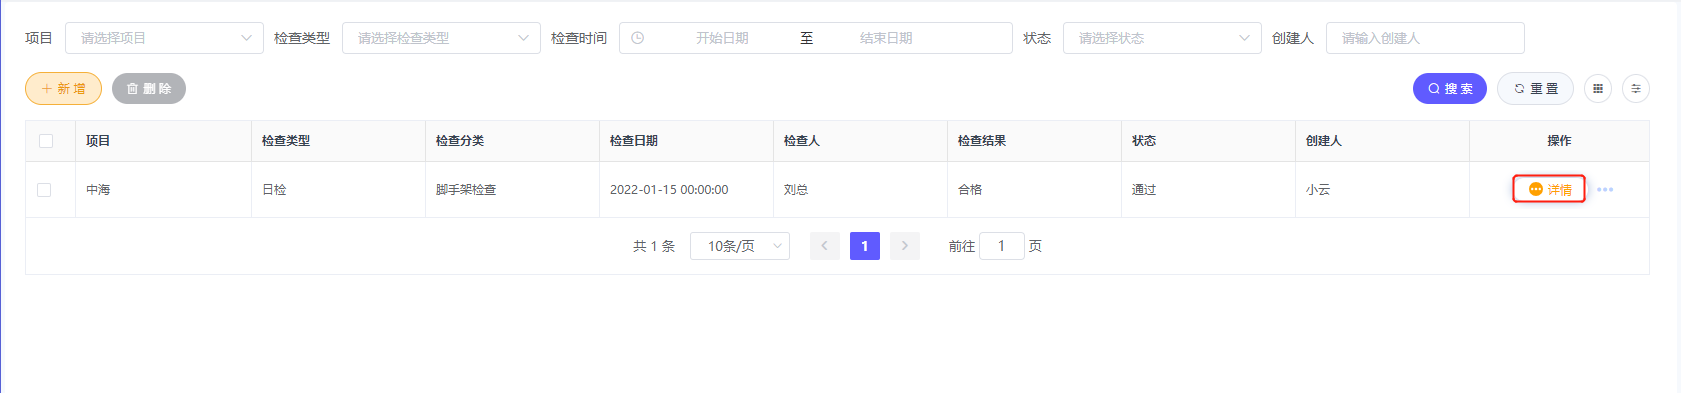Click the 结束日期 end date field

click(x=886, y=38)
